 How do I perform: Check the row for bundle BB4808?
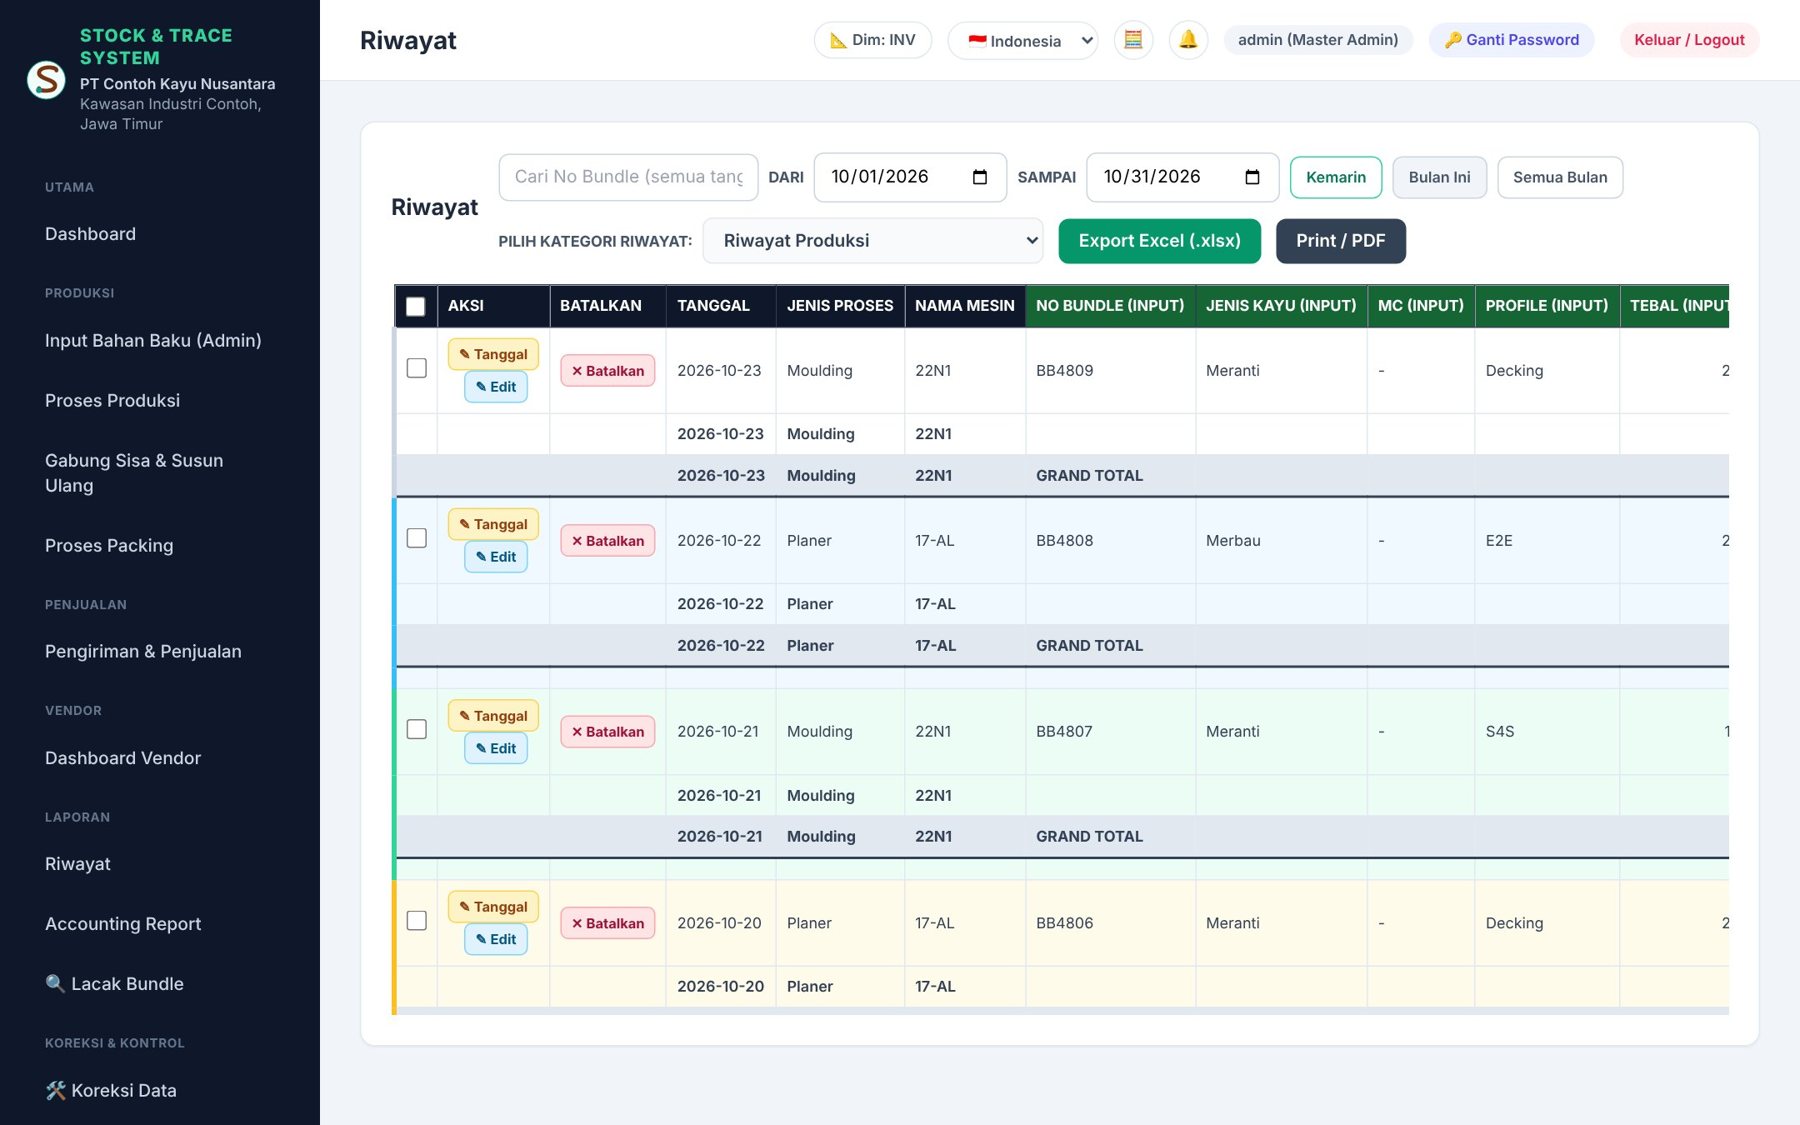point(417,538)
